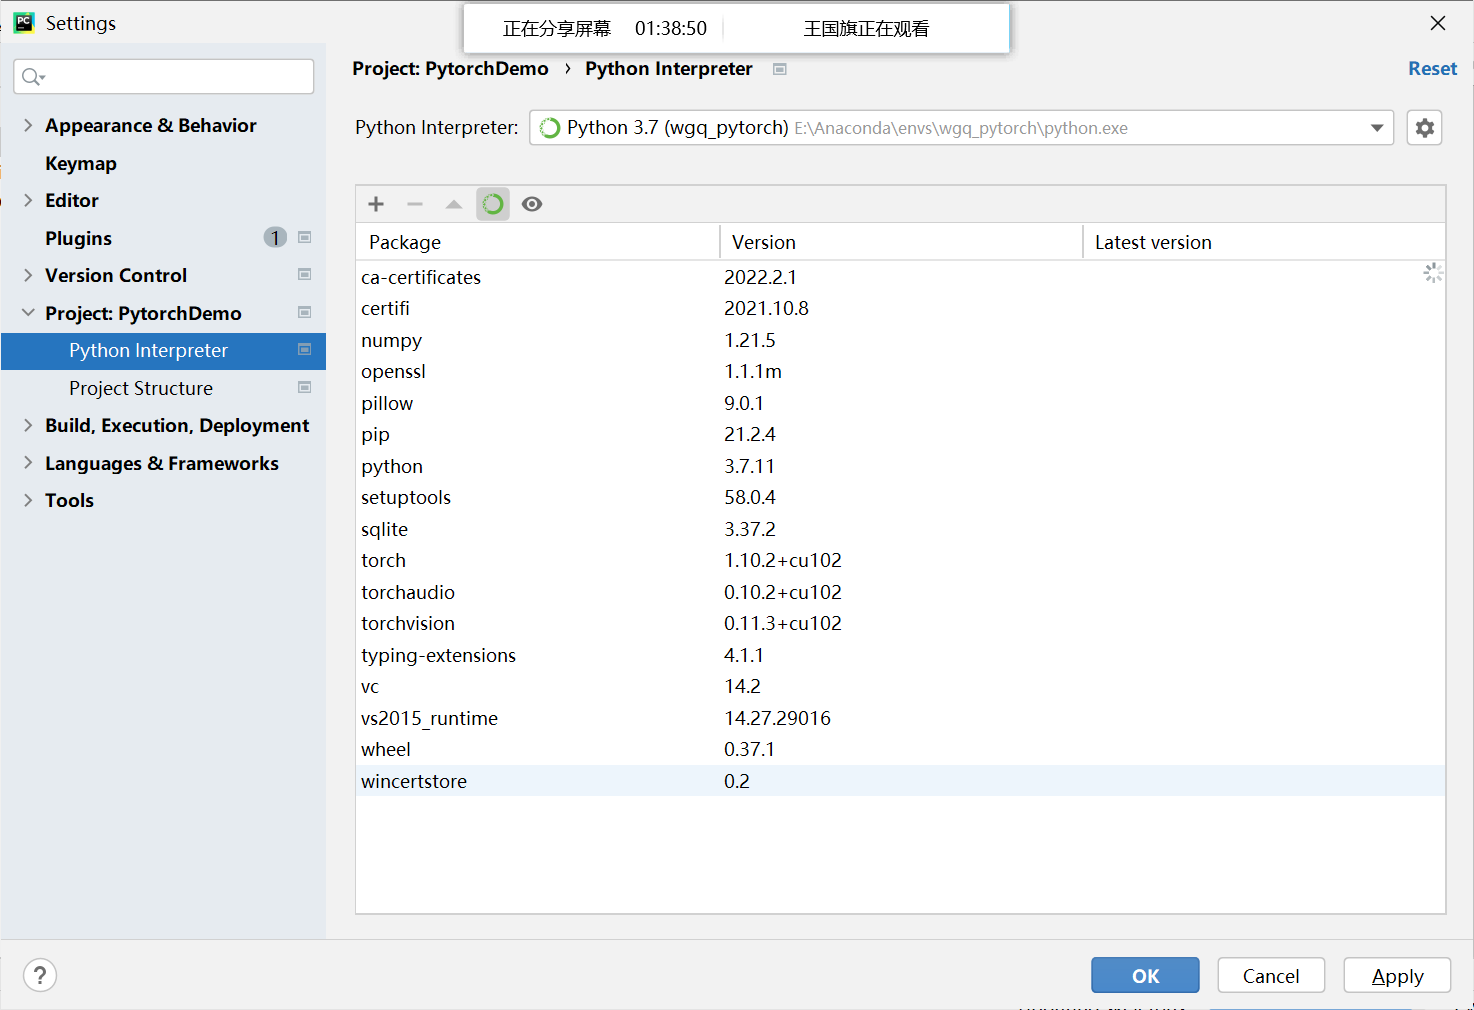Expand the Appearance & Behavior section

click(x=28, y=125)
